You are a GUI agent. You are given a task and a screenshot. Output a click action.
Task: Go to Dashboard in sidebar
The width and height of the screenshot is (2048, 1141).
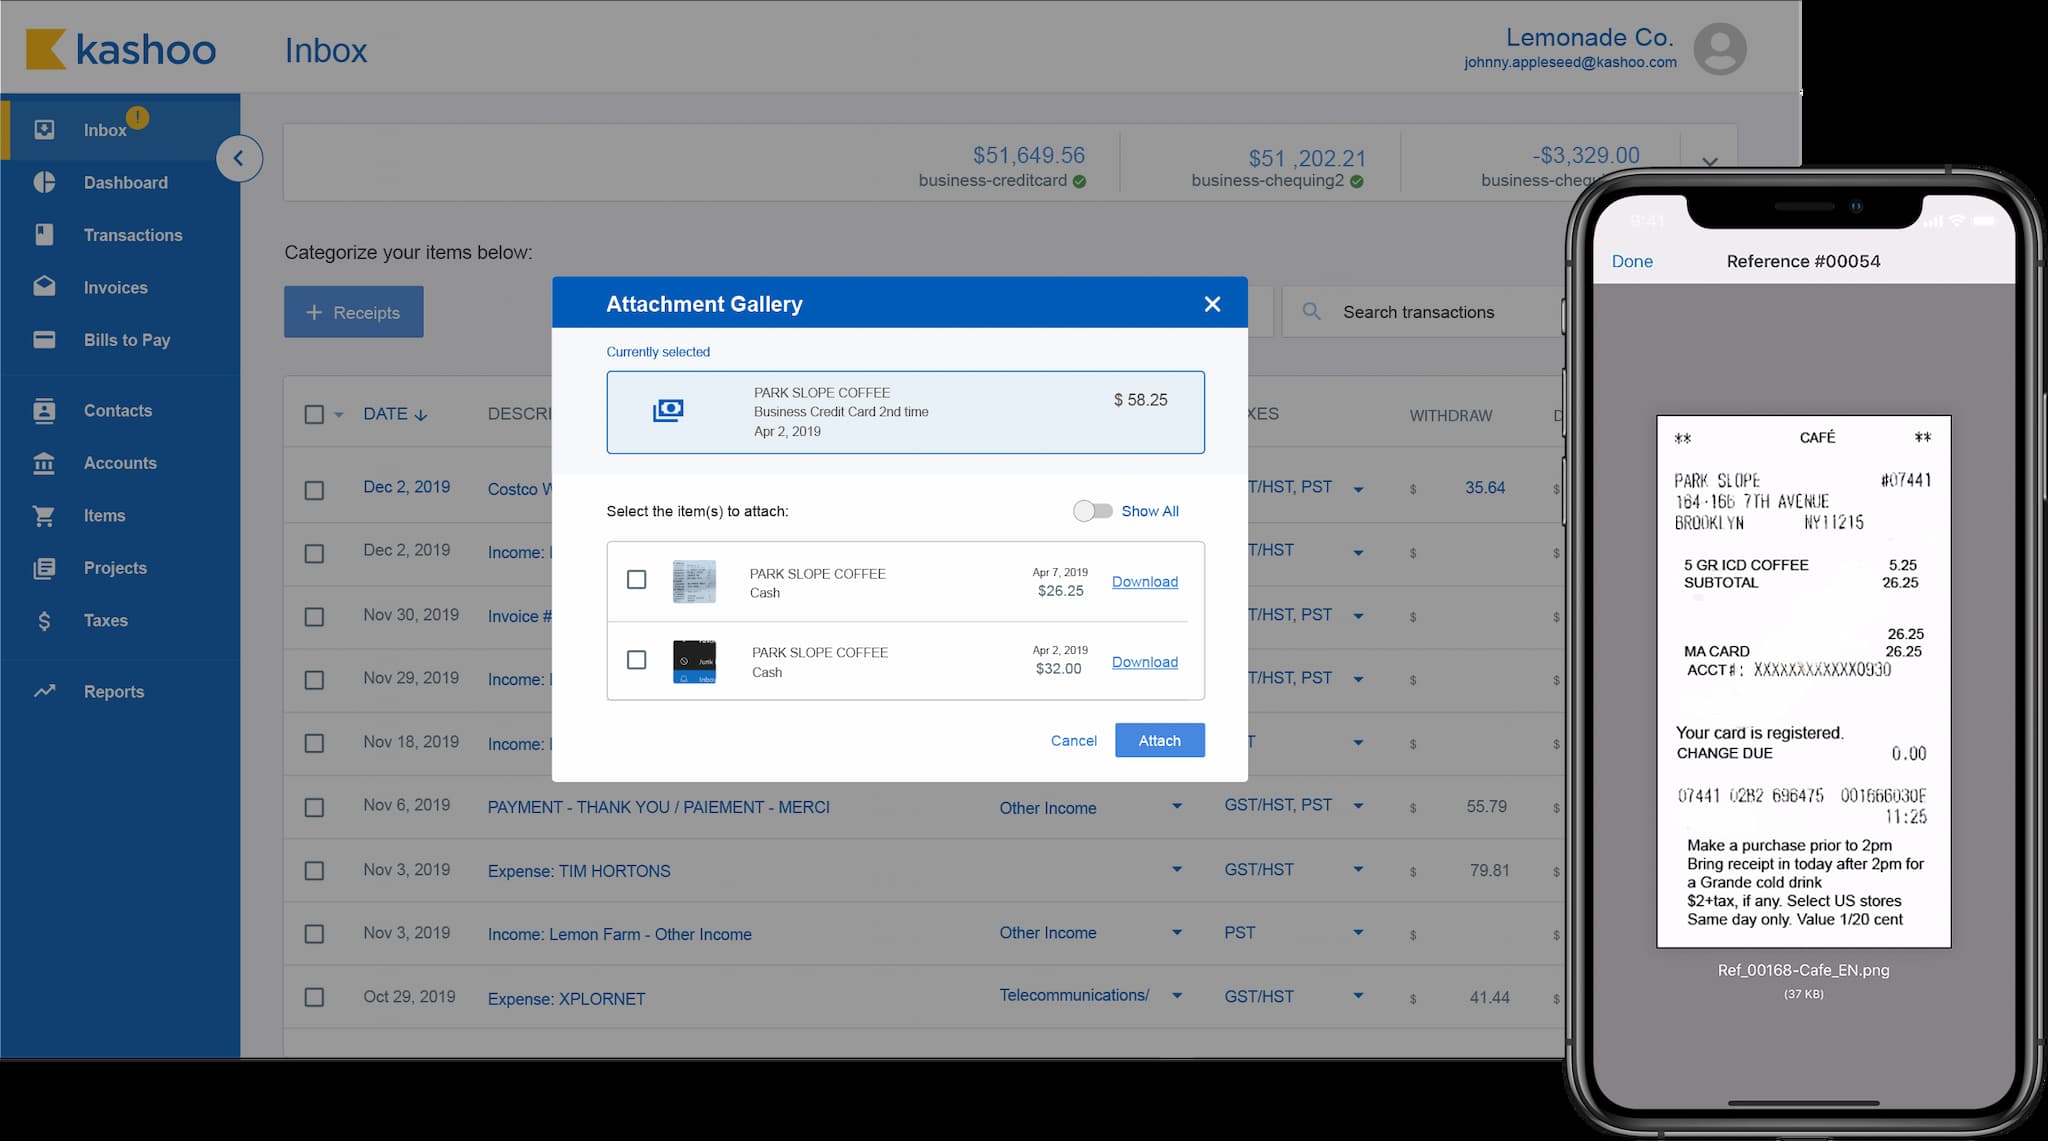pyautogui.click(x=126, y=183)
